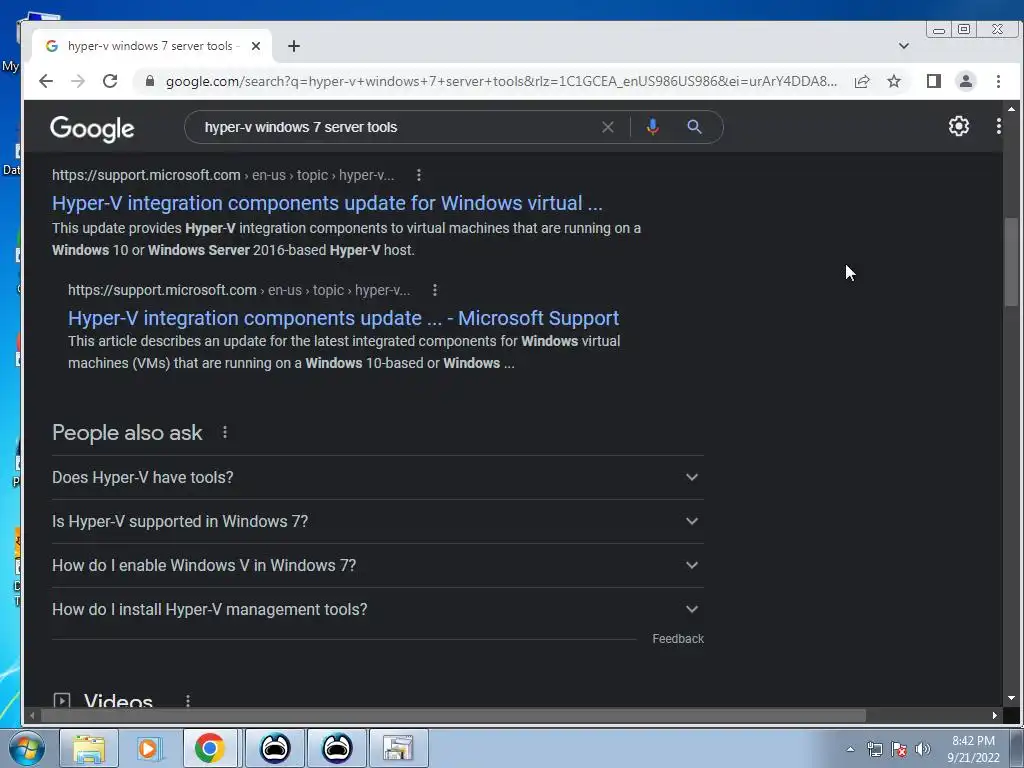Click scroll right arrow at bottom
The image size is (1024, 768).
[x=995, y=716]
